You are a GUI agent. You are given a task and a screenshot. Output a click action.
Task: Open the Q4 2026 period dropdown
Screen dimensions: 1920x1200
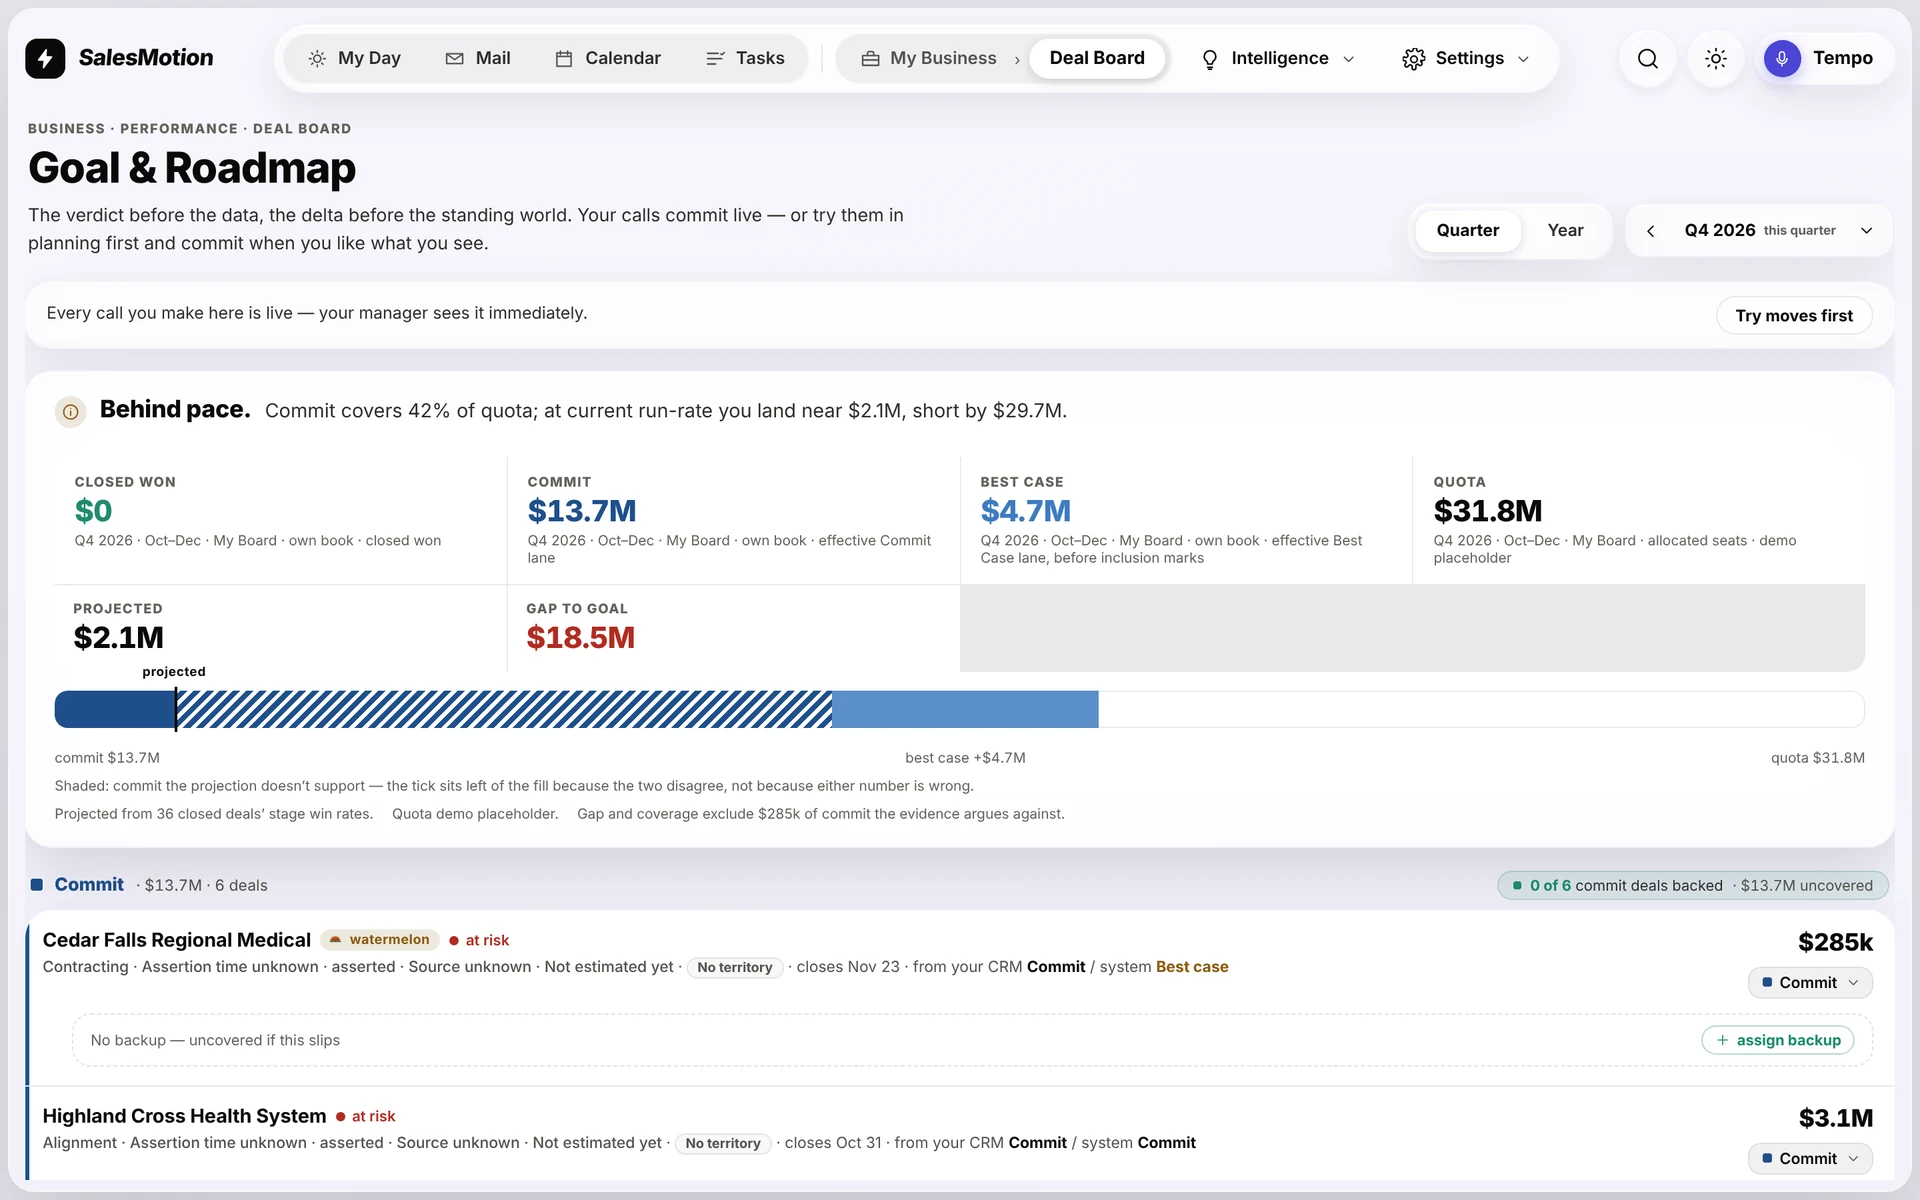pos(1866,231)
